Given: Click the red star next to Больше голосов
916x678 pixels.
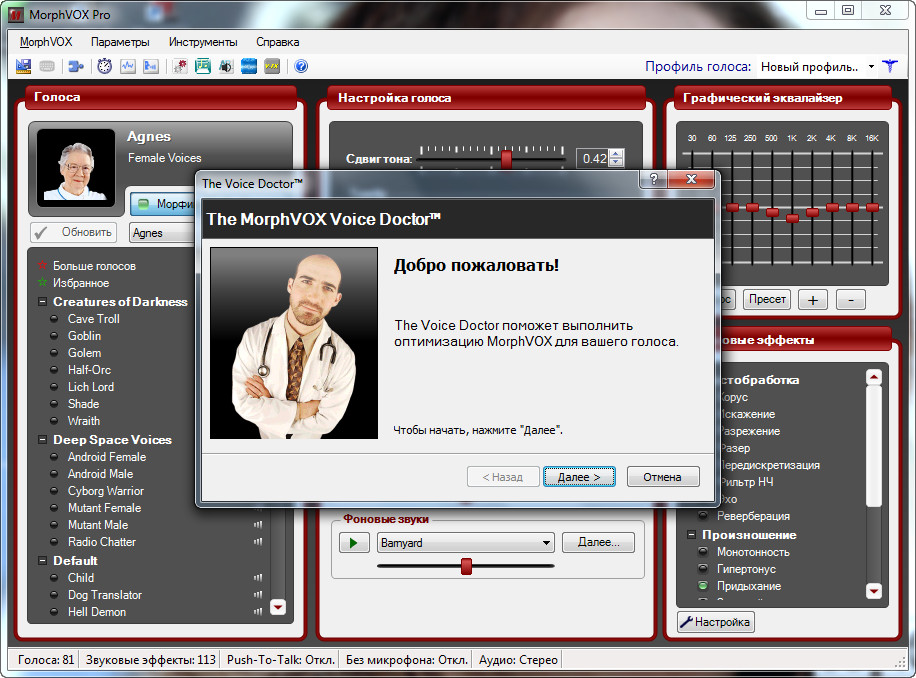Looking at the screenshot, I should 43,266.
